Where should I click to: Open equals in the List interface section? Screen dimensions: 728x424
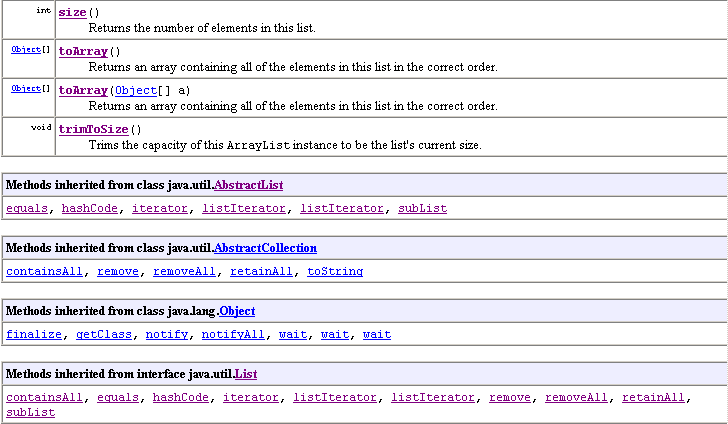click(118, 397)
